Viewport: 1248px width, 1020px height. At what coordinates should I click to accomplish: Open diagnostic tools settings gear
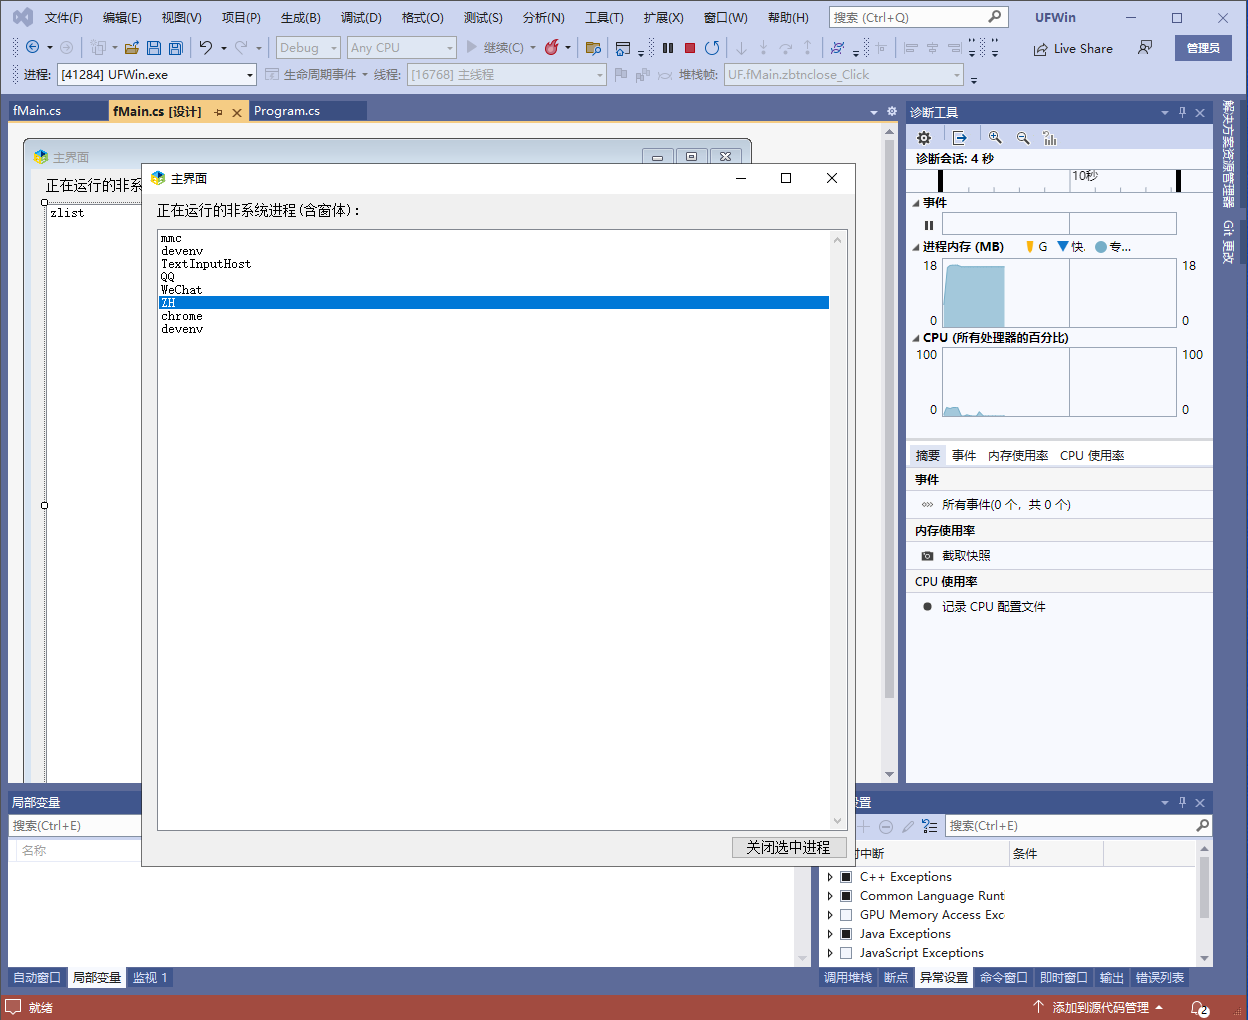(x=924, y=138)
